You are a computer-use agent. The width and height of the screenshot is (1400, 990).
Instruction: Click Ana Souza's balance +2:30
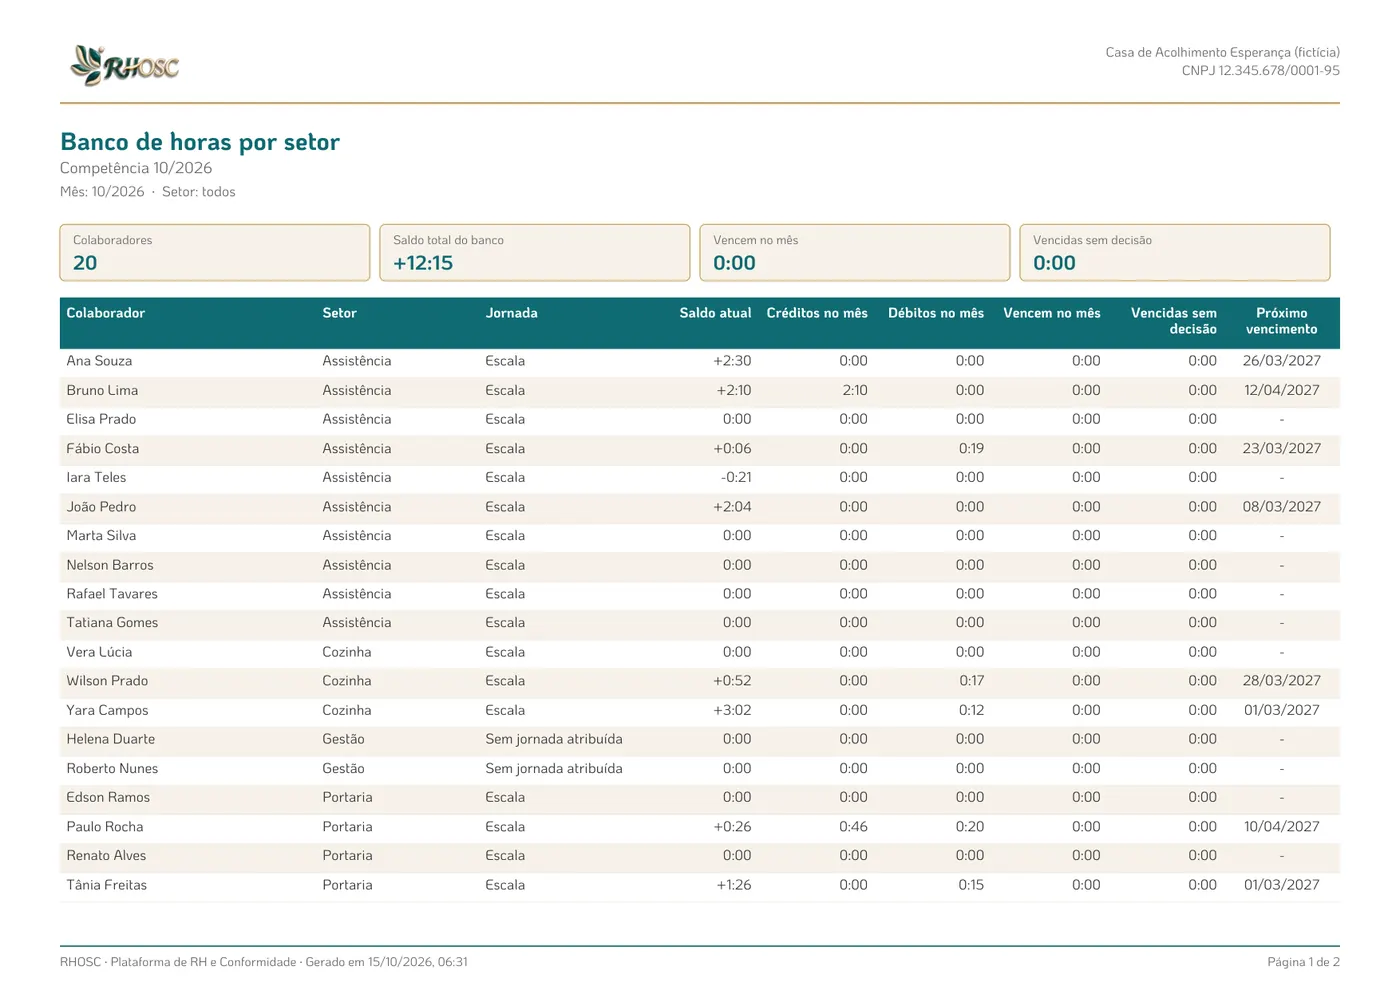pyautogui.click(x=732, y=361)
